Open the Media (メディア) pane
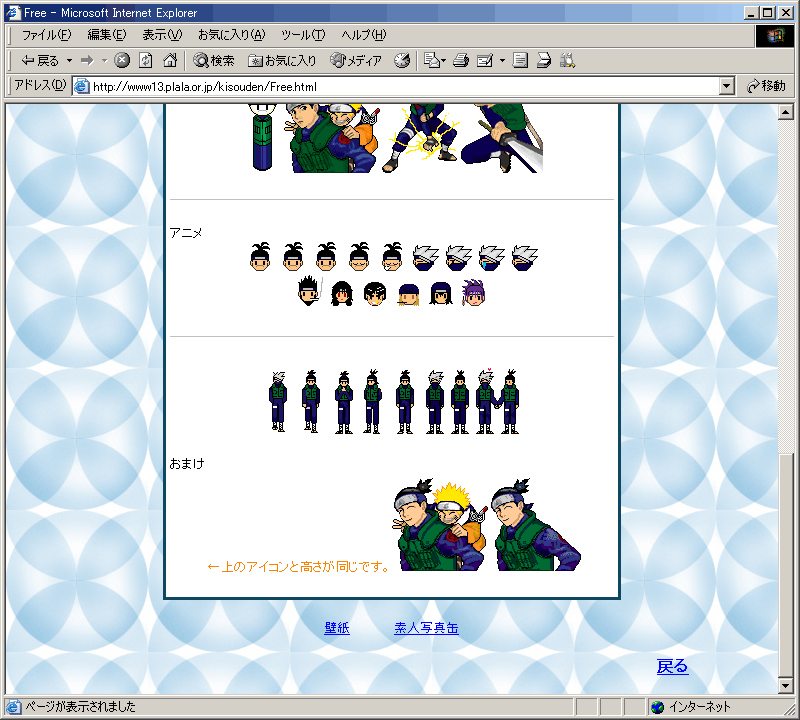This screenshot has width=800, height=720. pyautogui.click(x=356, y=61)
